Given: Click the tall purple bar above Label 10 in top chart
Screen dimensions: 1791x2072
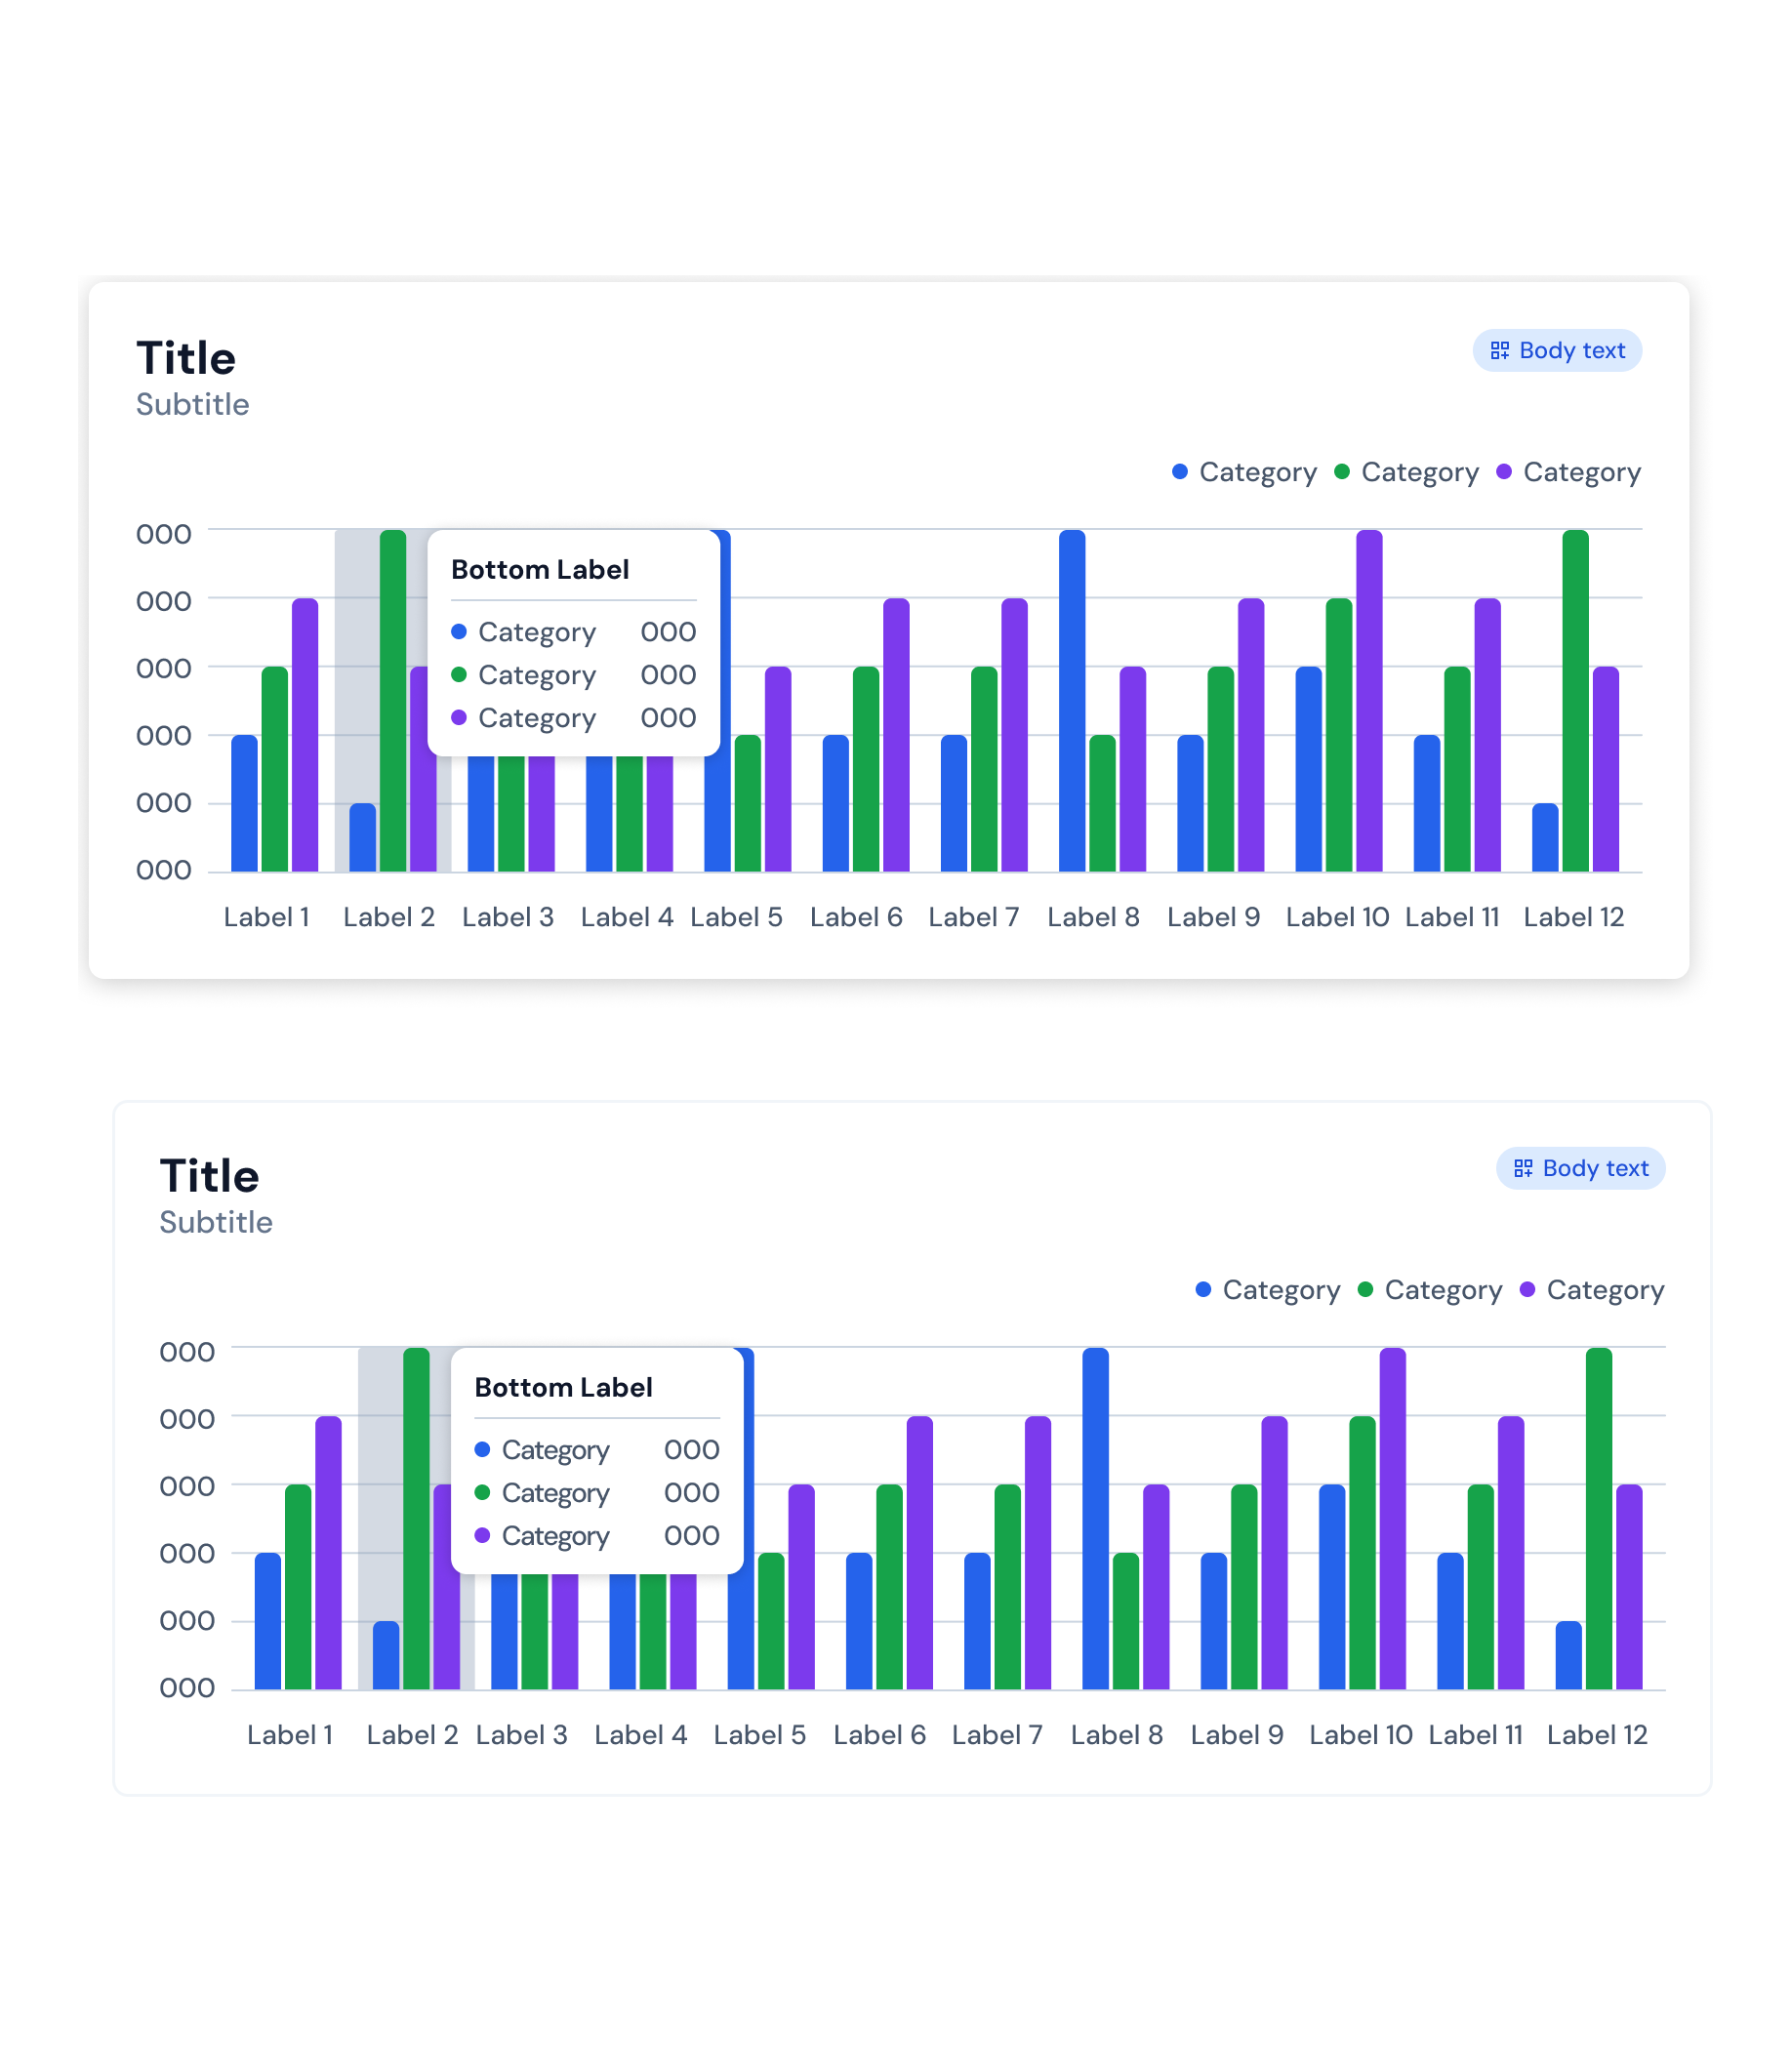Looking at the screenshot, I should pos(1368,700).
